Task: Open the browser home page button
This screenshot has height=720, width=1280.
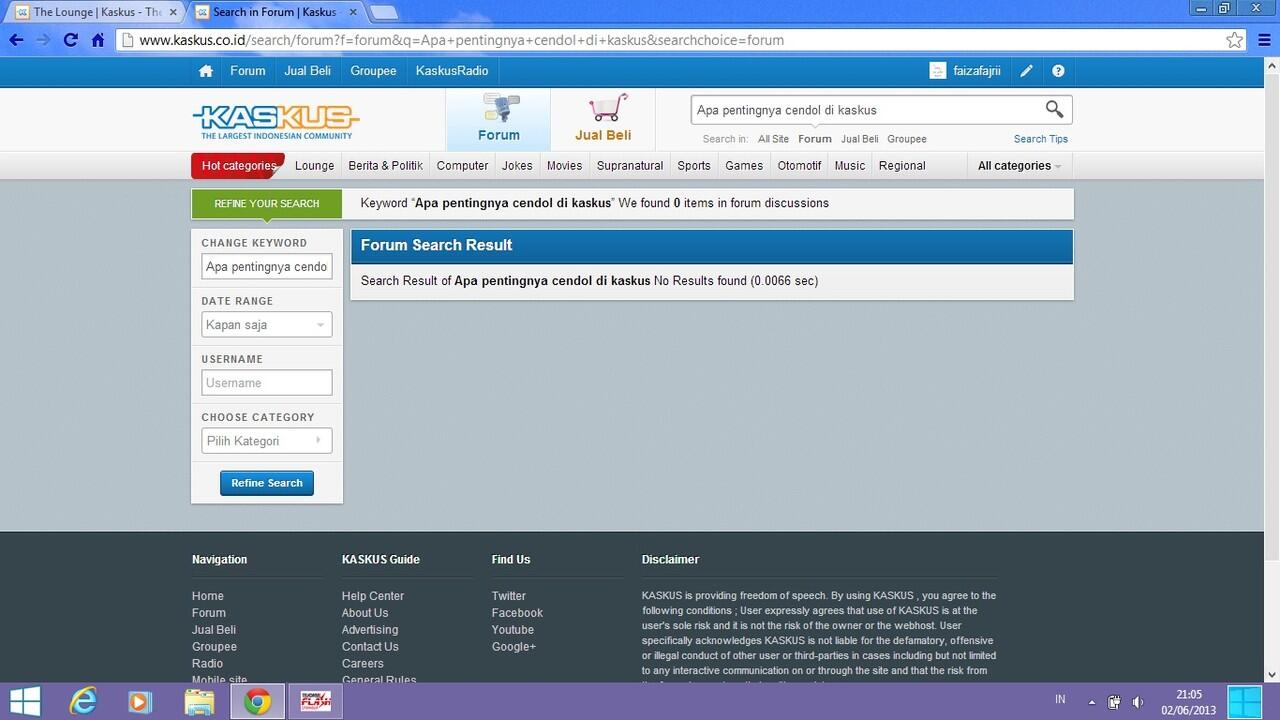Action: [x=97, y=40]
